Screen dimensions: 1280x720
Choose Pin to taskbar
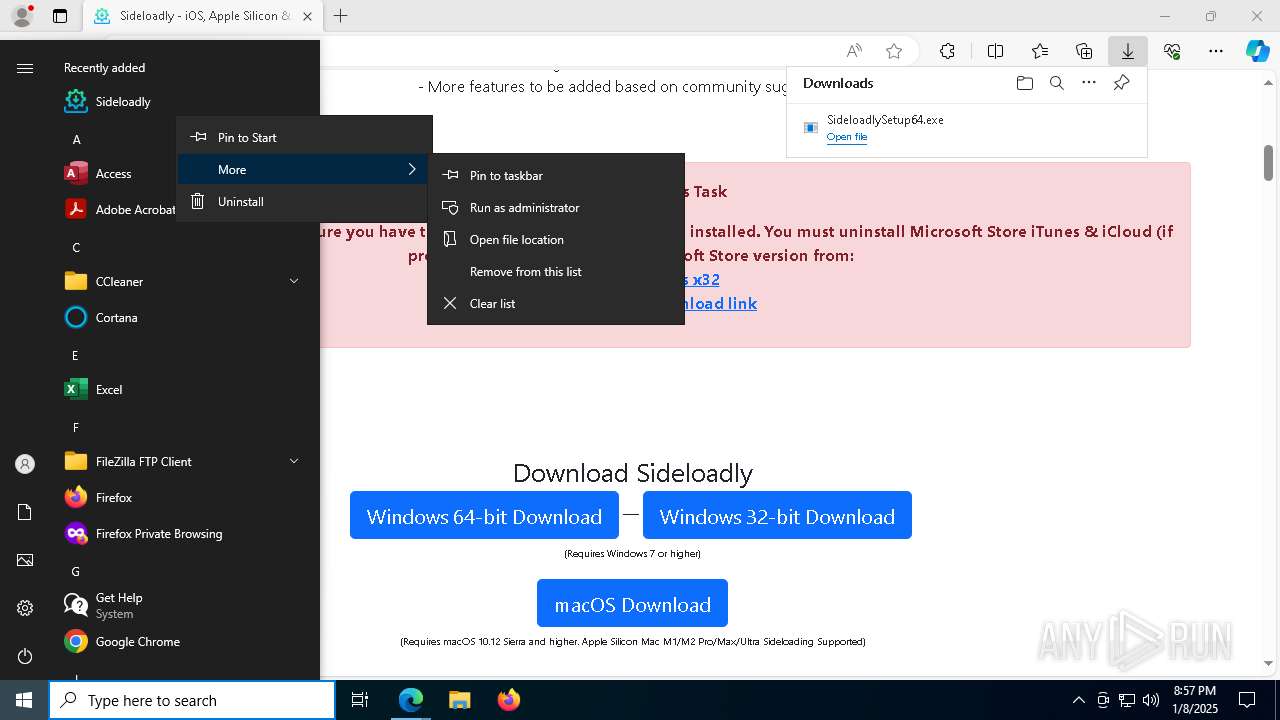[556, 175]
